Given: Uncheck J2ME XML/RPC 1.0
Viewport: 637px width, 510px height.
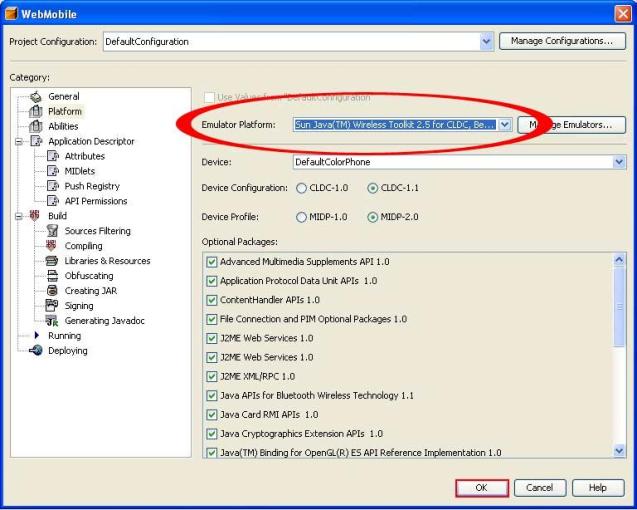Looking at the screenshot, I should [x=211, y=376].
